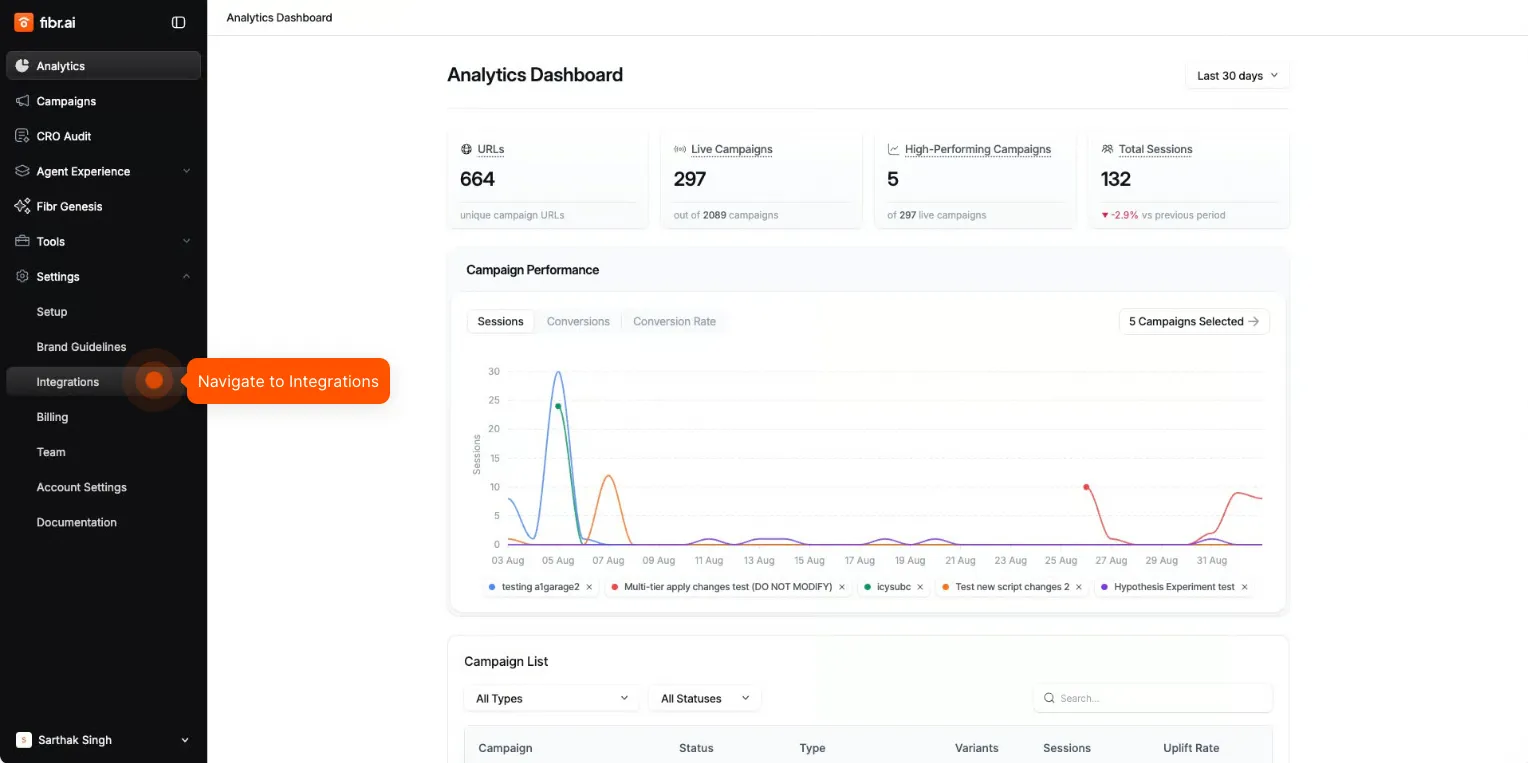The width and height of the screenshot is (1528, 763).
Task: Click the Campaigns megaphone icon
Action: click(x=22, y=101)
